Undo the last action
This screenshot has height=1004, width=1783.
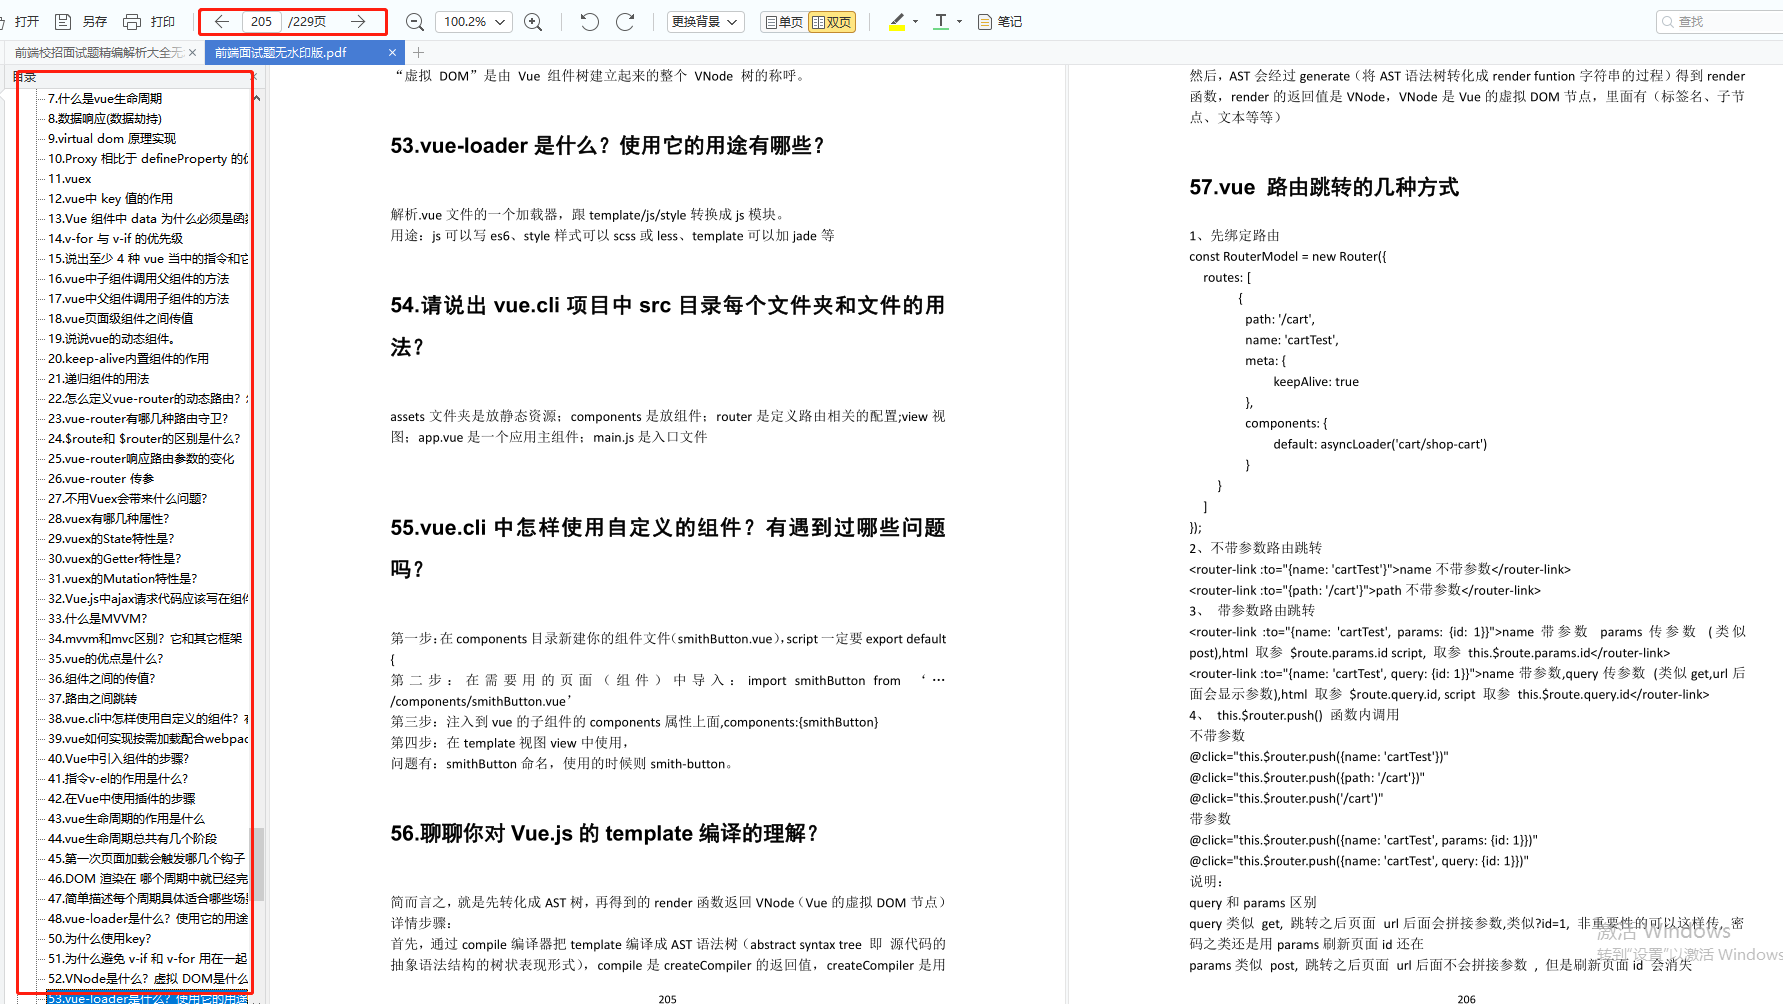point(588,21)
